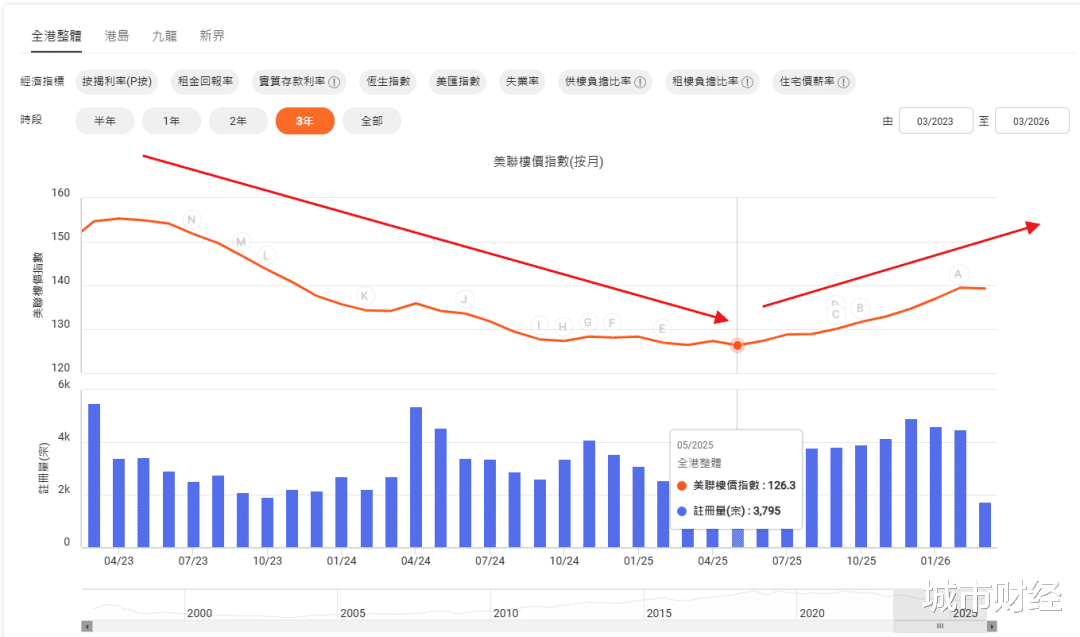Select the 1年 time period
Screen dimensions: 1080x637
pos(172,121)
